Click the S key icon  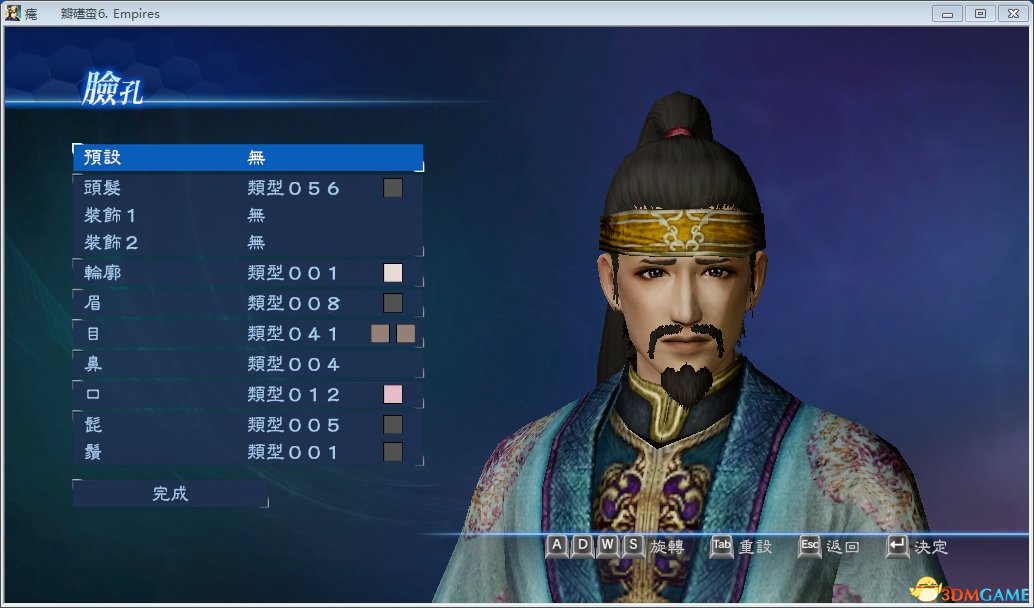pyautogui.click(x=633, y=546)
